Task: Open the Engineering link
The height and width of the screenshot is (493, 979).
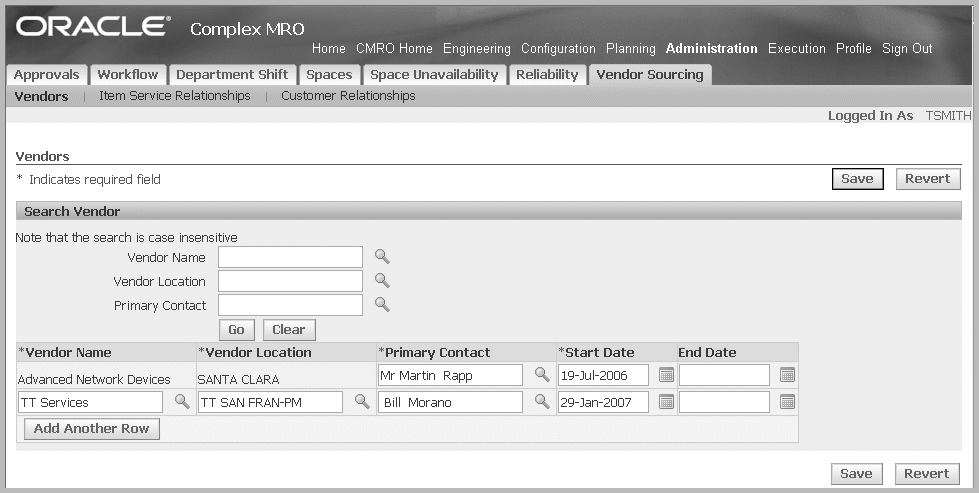Action: click(476, 49)
